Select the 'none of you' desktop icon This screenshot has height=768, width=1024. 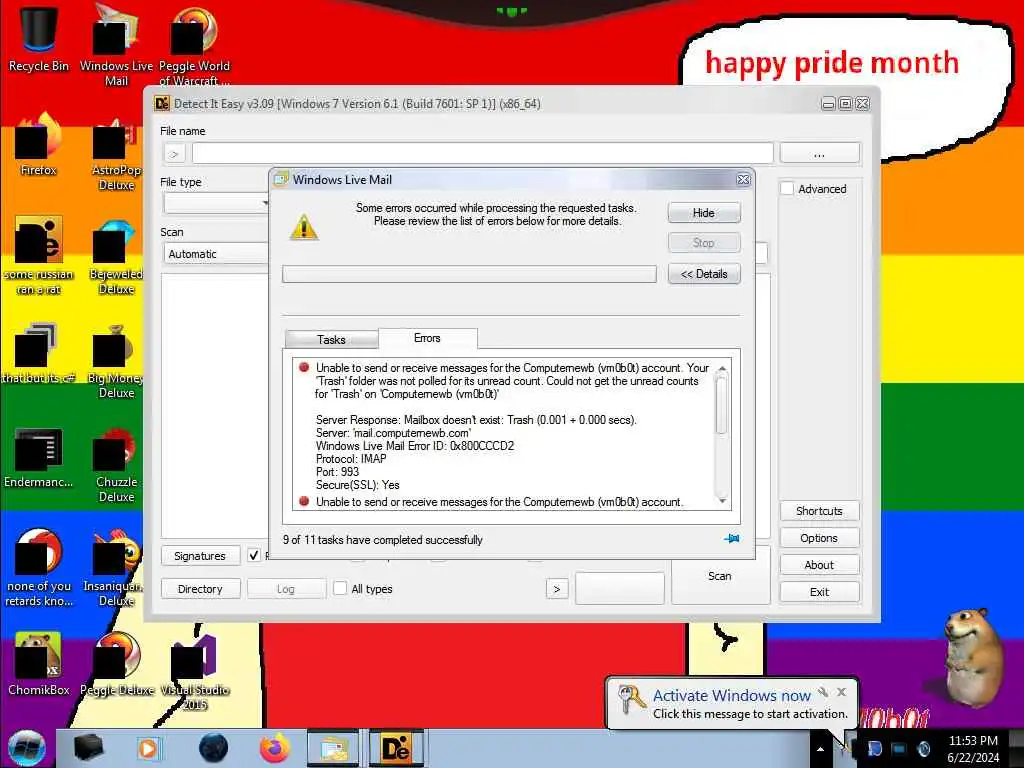coord(39,567)
